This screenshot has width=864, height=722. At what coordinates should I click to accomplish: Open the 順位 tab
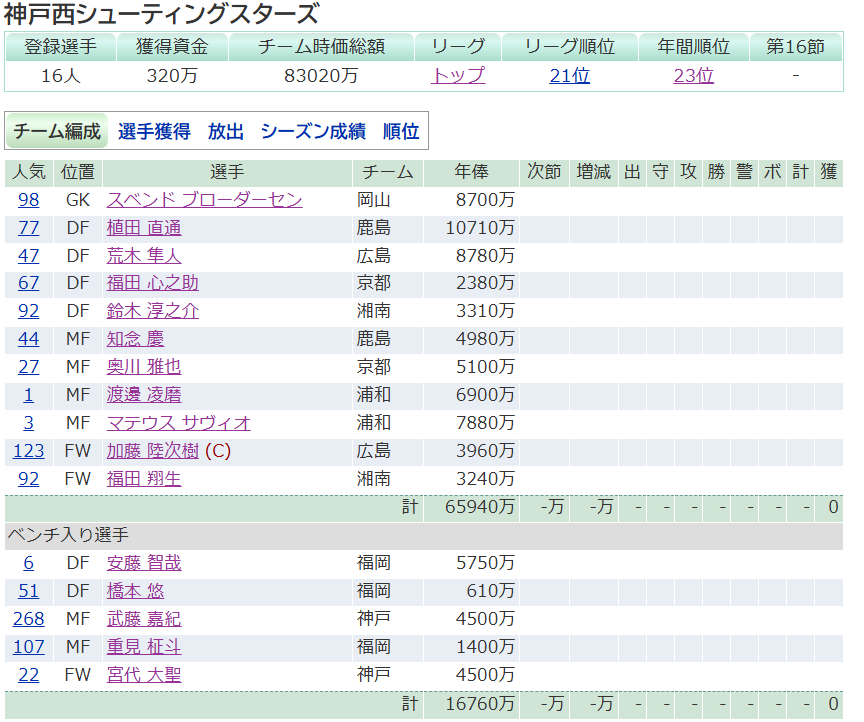(401, 131)
